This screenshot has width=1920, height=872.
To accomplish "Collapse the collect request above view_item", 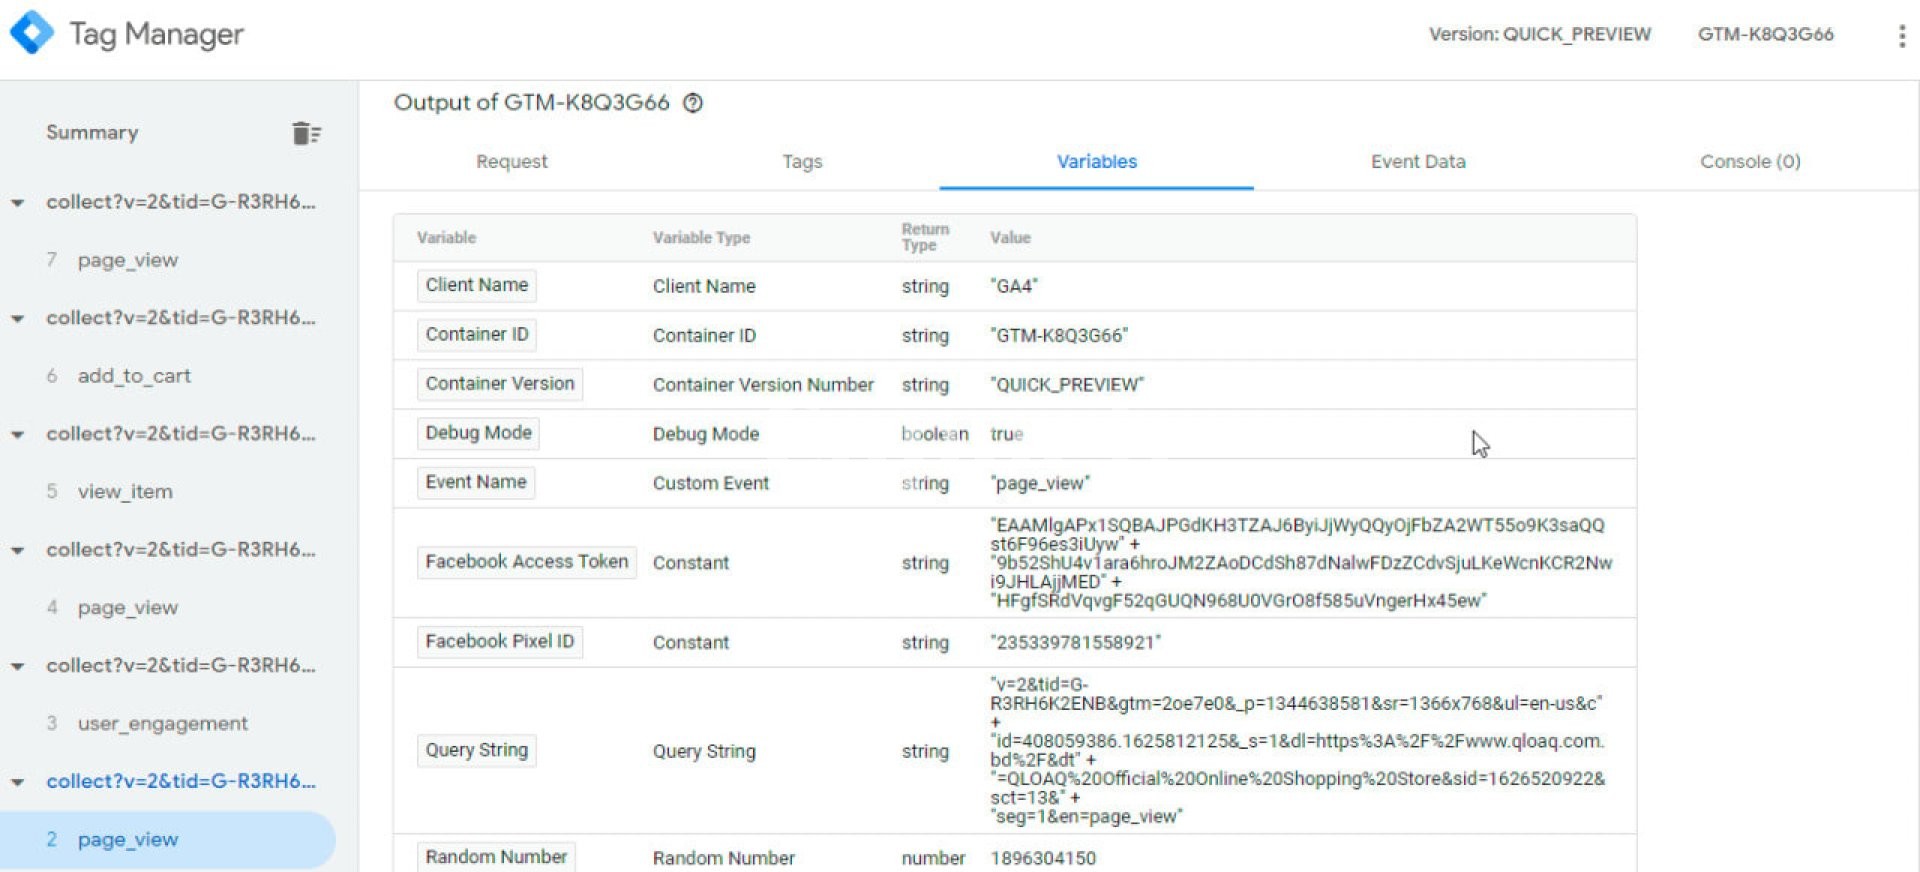I will coord(18,435).
